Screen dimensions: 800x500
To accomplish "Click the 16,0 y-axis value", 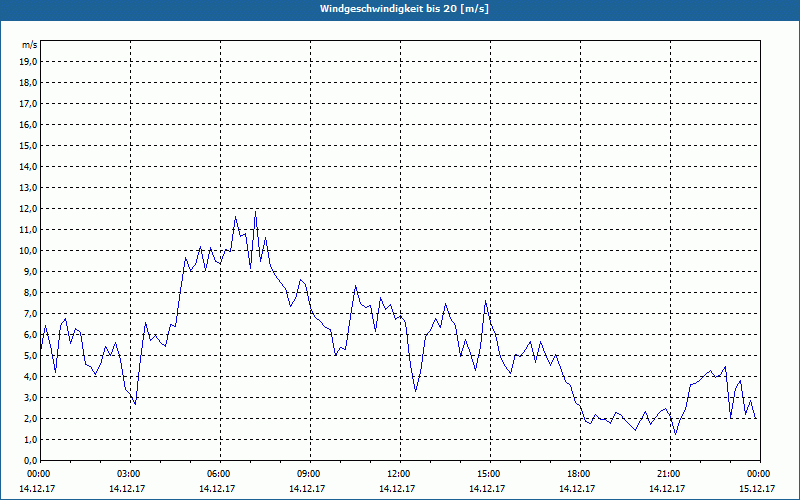I will pos(28,124).
